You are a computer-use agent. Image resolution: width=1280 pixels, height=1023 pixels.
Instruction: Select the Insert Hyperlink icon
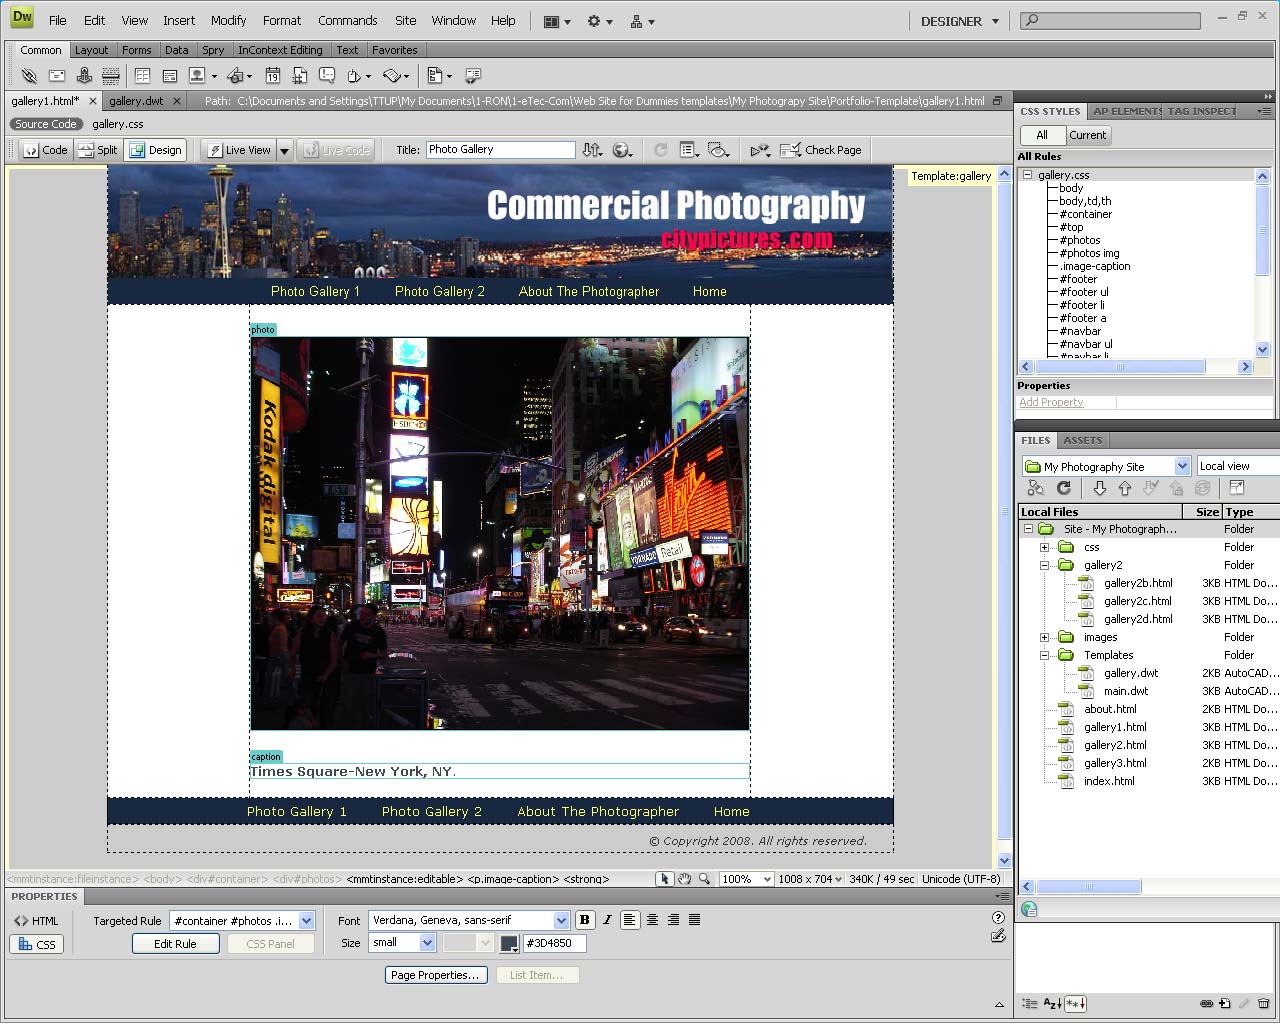[29, 75]
